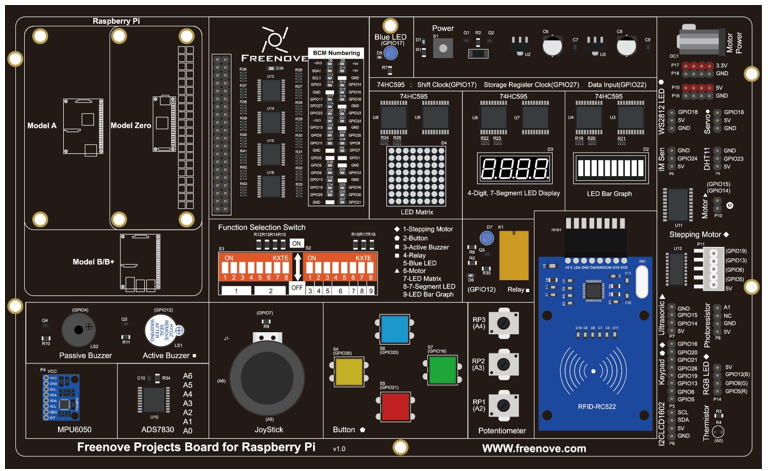Select the yellow relay K1 component

point(514,255)
